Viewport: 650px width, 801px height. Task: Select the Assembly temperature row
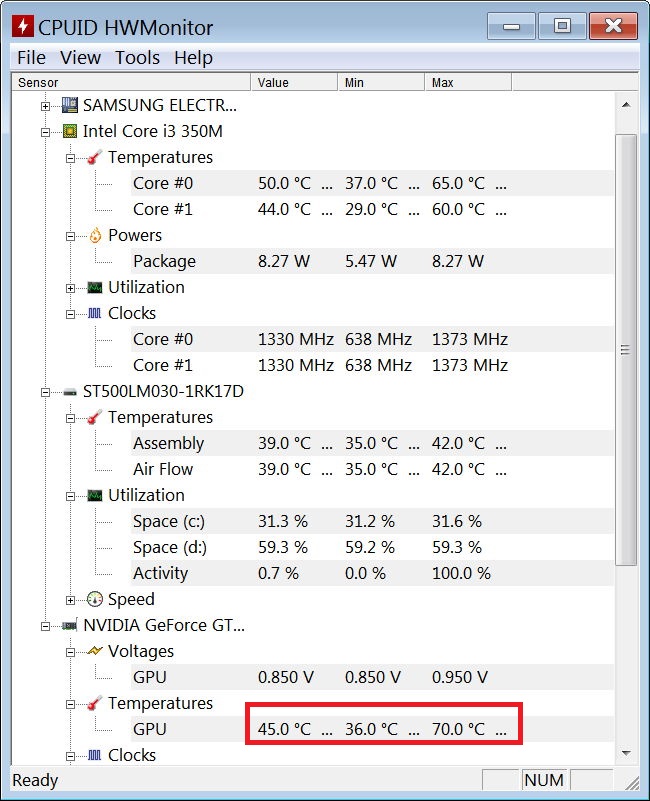tap(372, 443)
